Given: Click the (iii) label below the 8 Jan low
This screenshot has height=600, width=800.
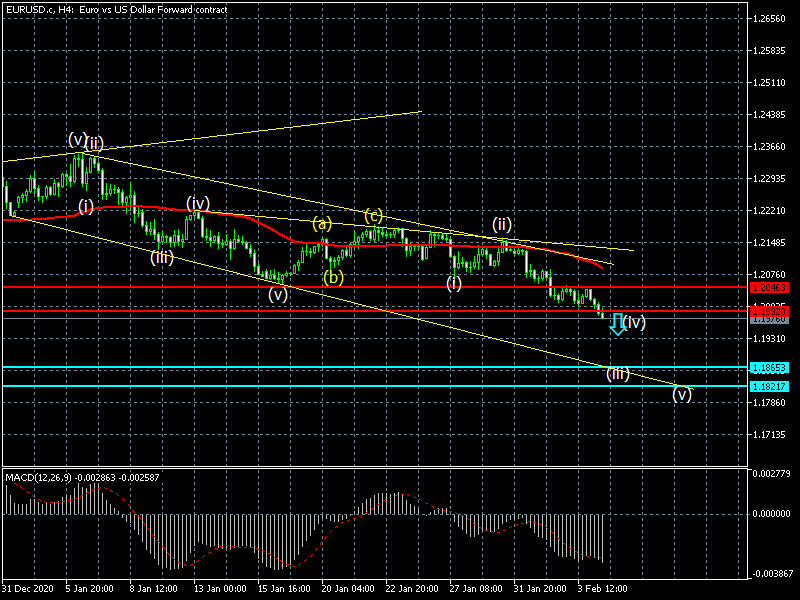Looking at the screenshot, I should click(162, 258).
